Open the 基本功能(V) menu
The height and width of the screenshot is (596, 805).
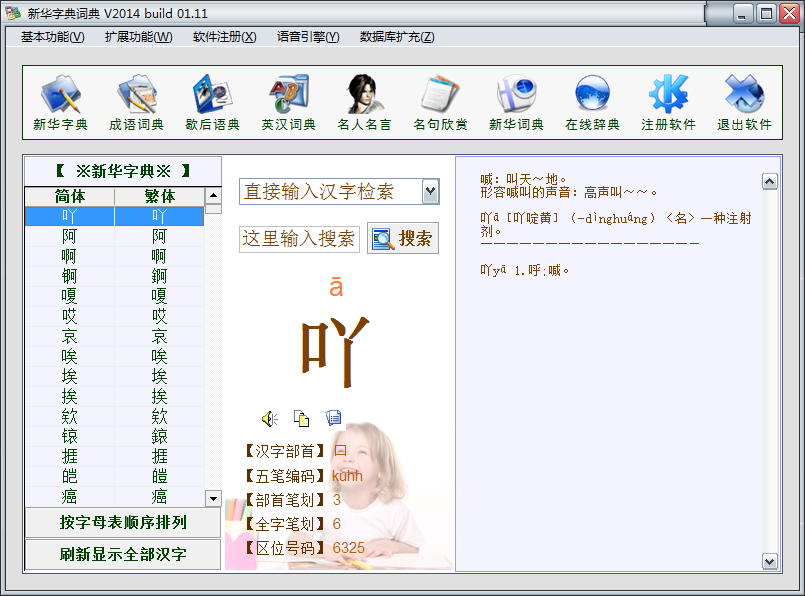[x=52, y=37]
